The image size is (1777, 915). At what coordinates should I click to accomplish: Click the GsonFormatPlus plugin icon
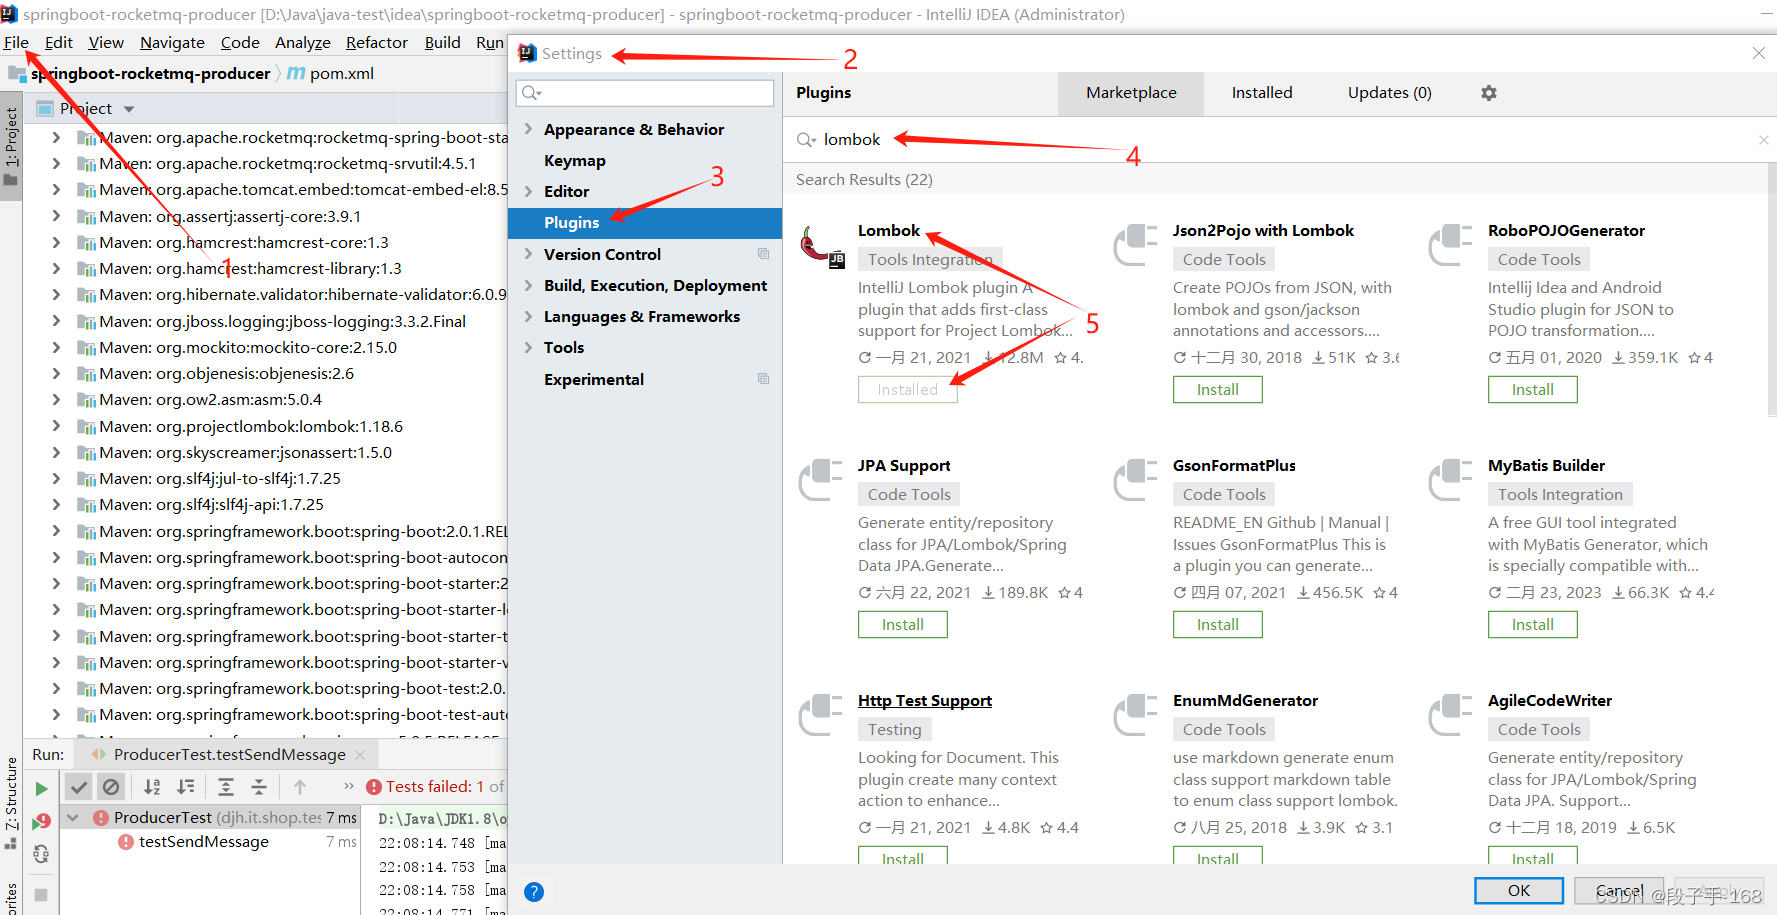1136,480
